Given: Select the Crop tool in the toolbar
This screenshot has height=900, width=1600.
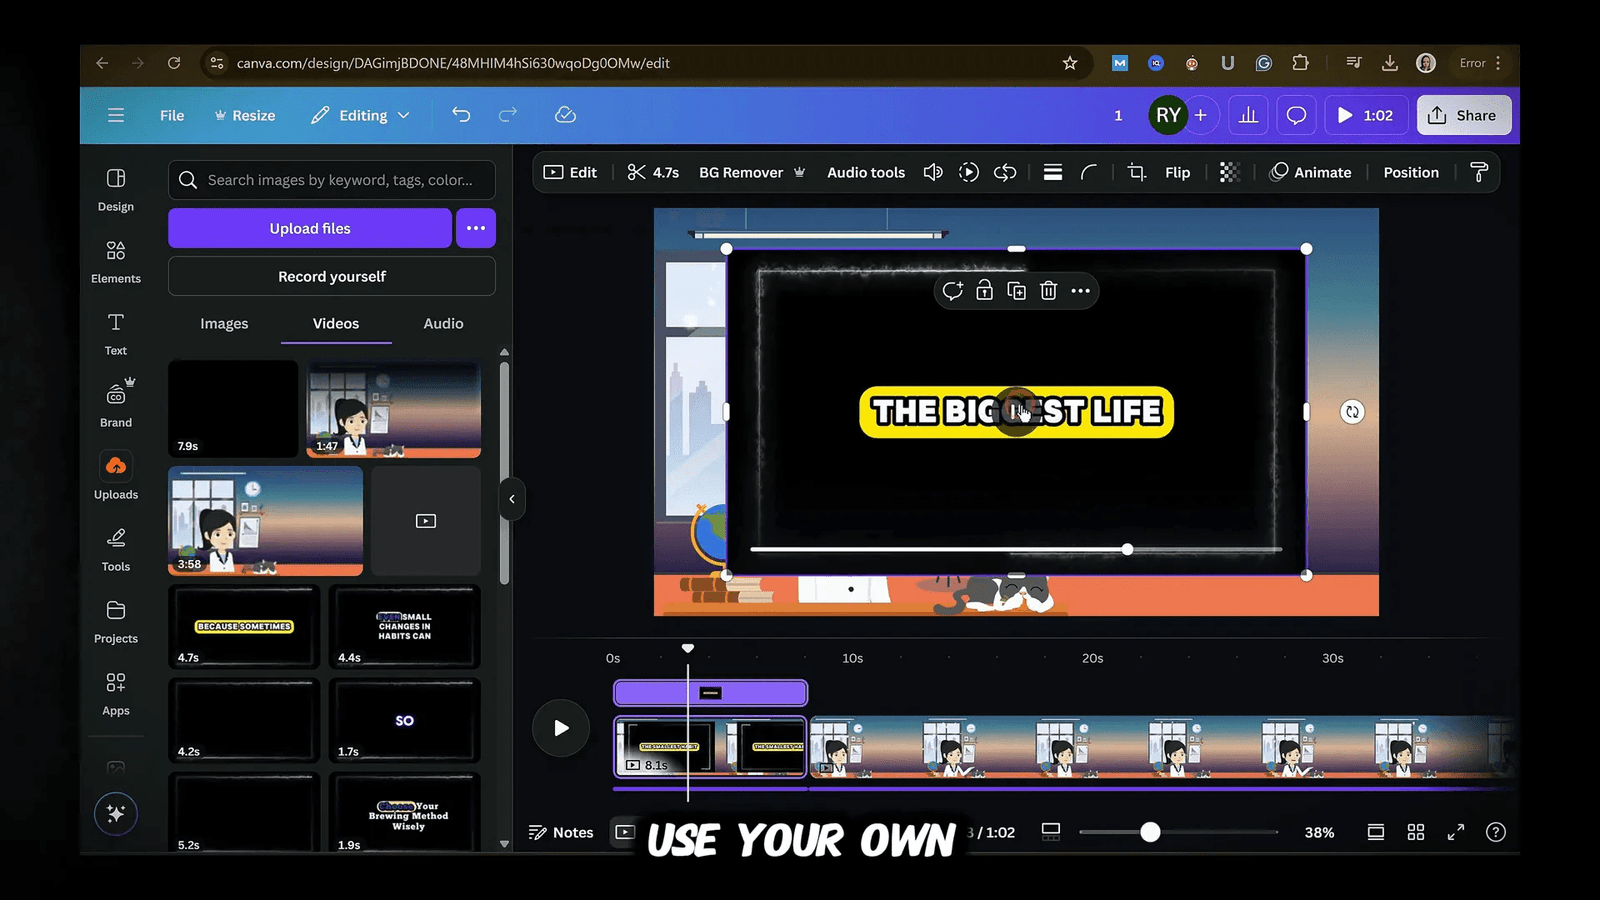Looking at the screenshot, I should (1136, 172).
